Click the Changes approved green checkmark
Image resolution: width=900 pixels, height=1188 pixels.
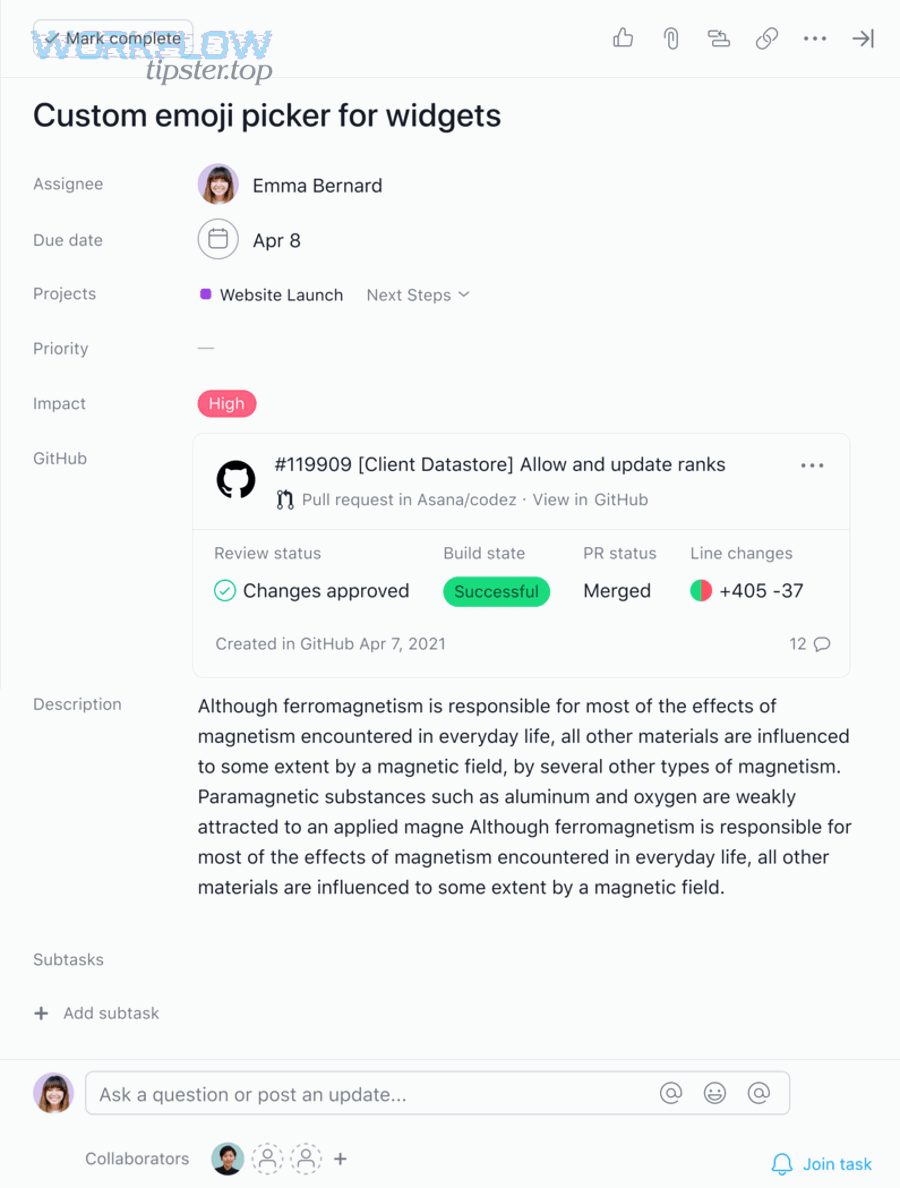coord(225,591)
